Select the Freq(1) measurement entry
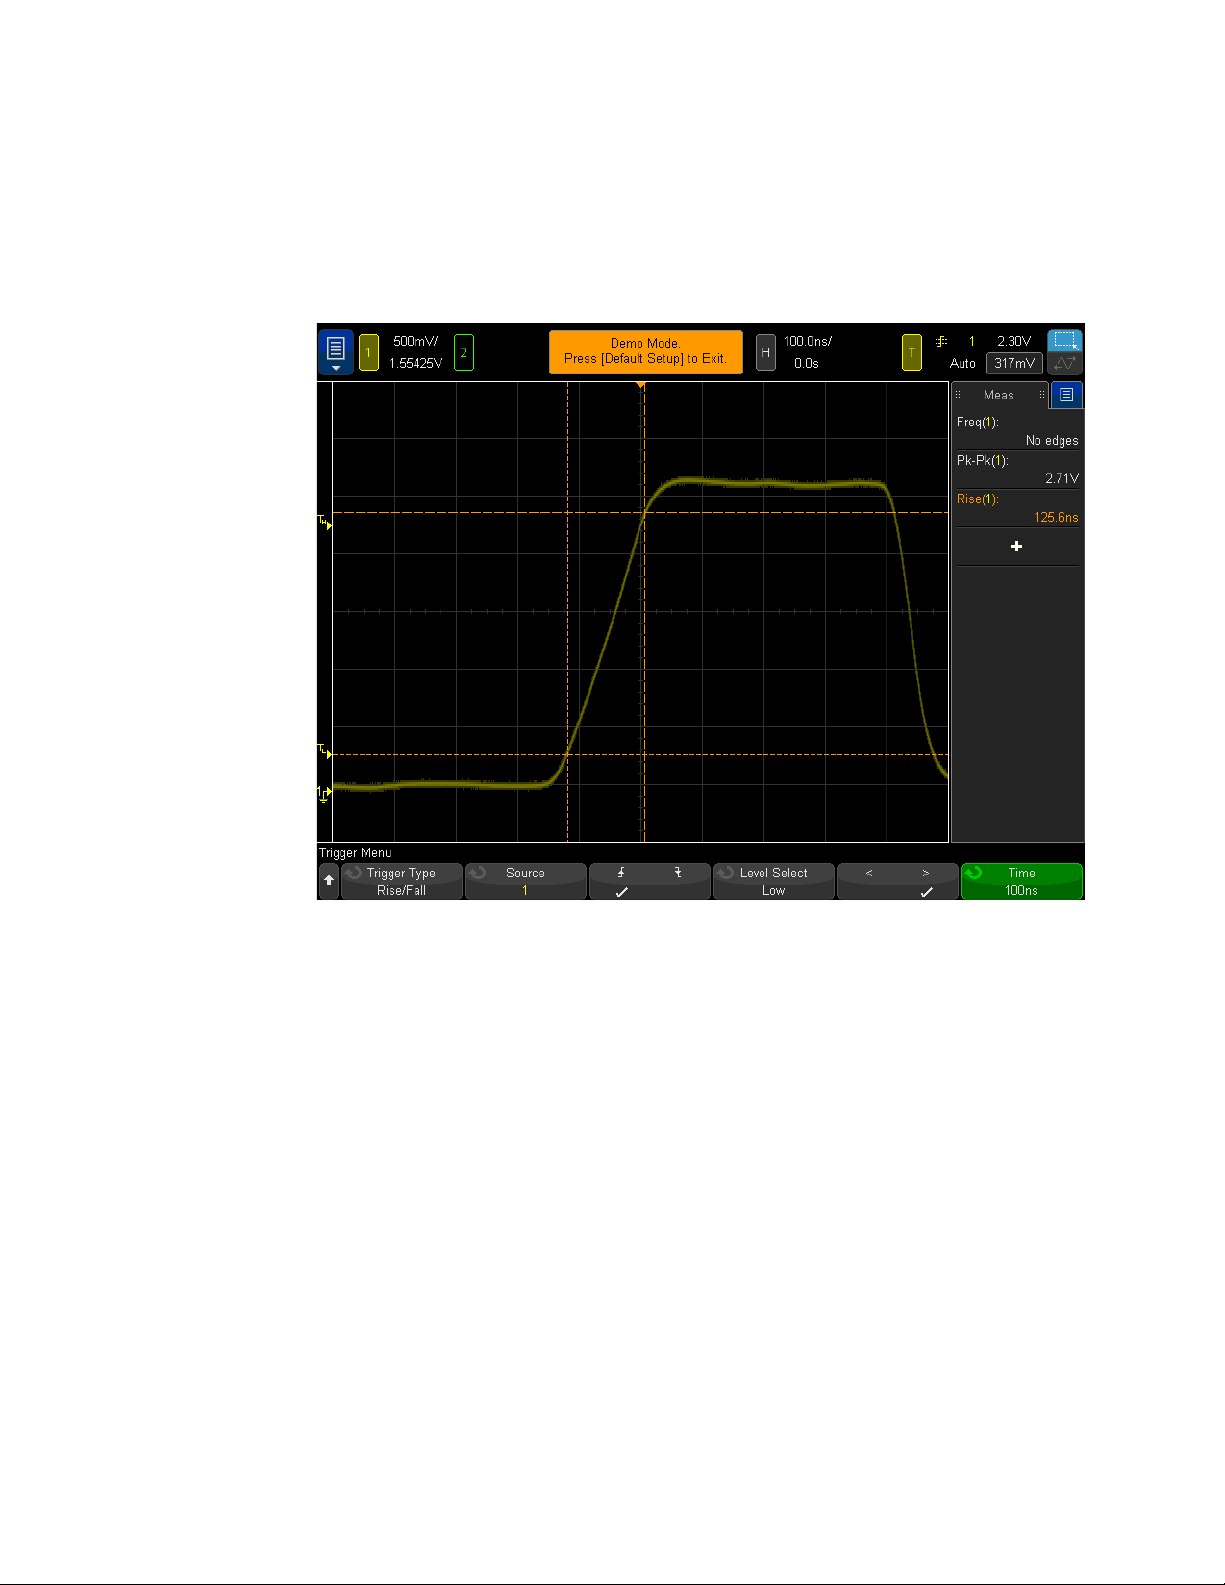 tap(1017, 431)
